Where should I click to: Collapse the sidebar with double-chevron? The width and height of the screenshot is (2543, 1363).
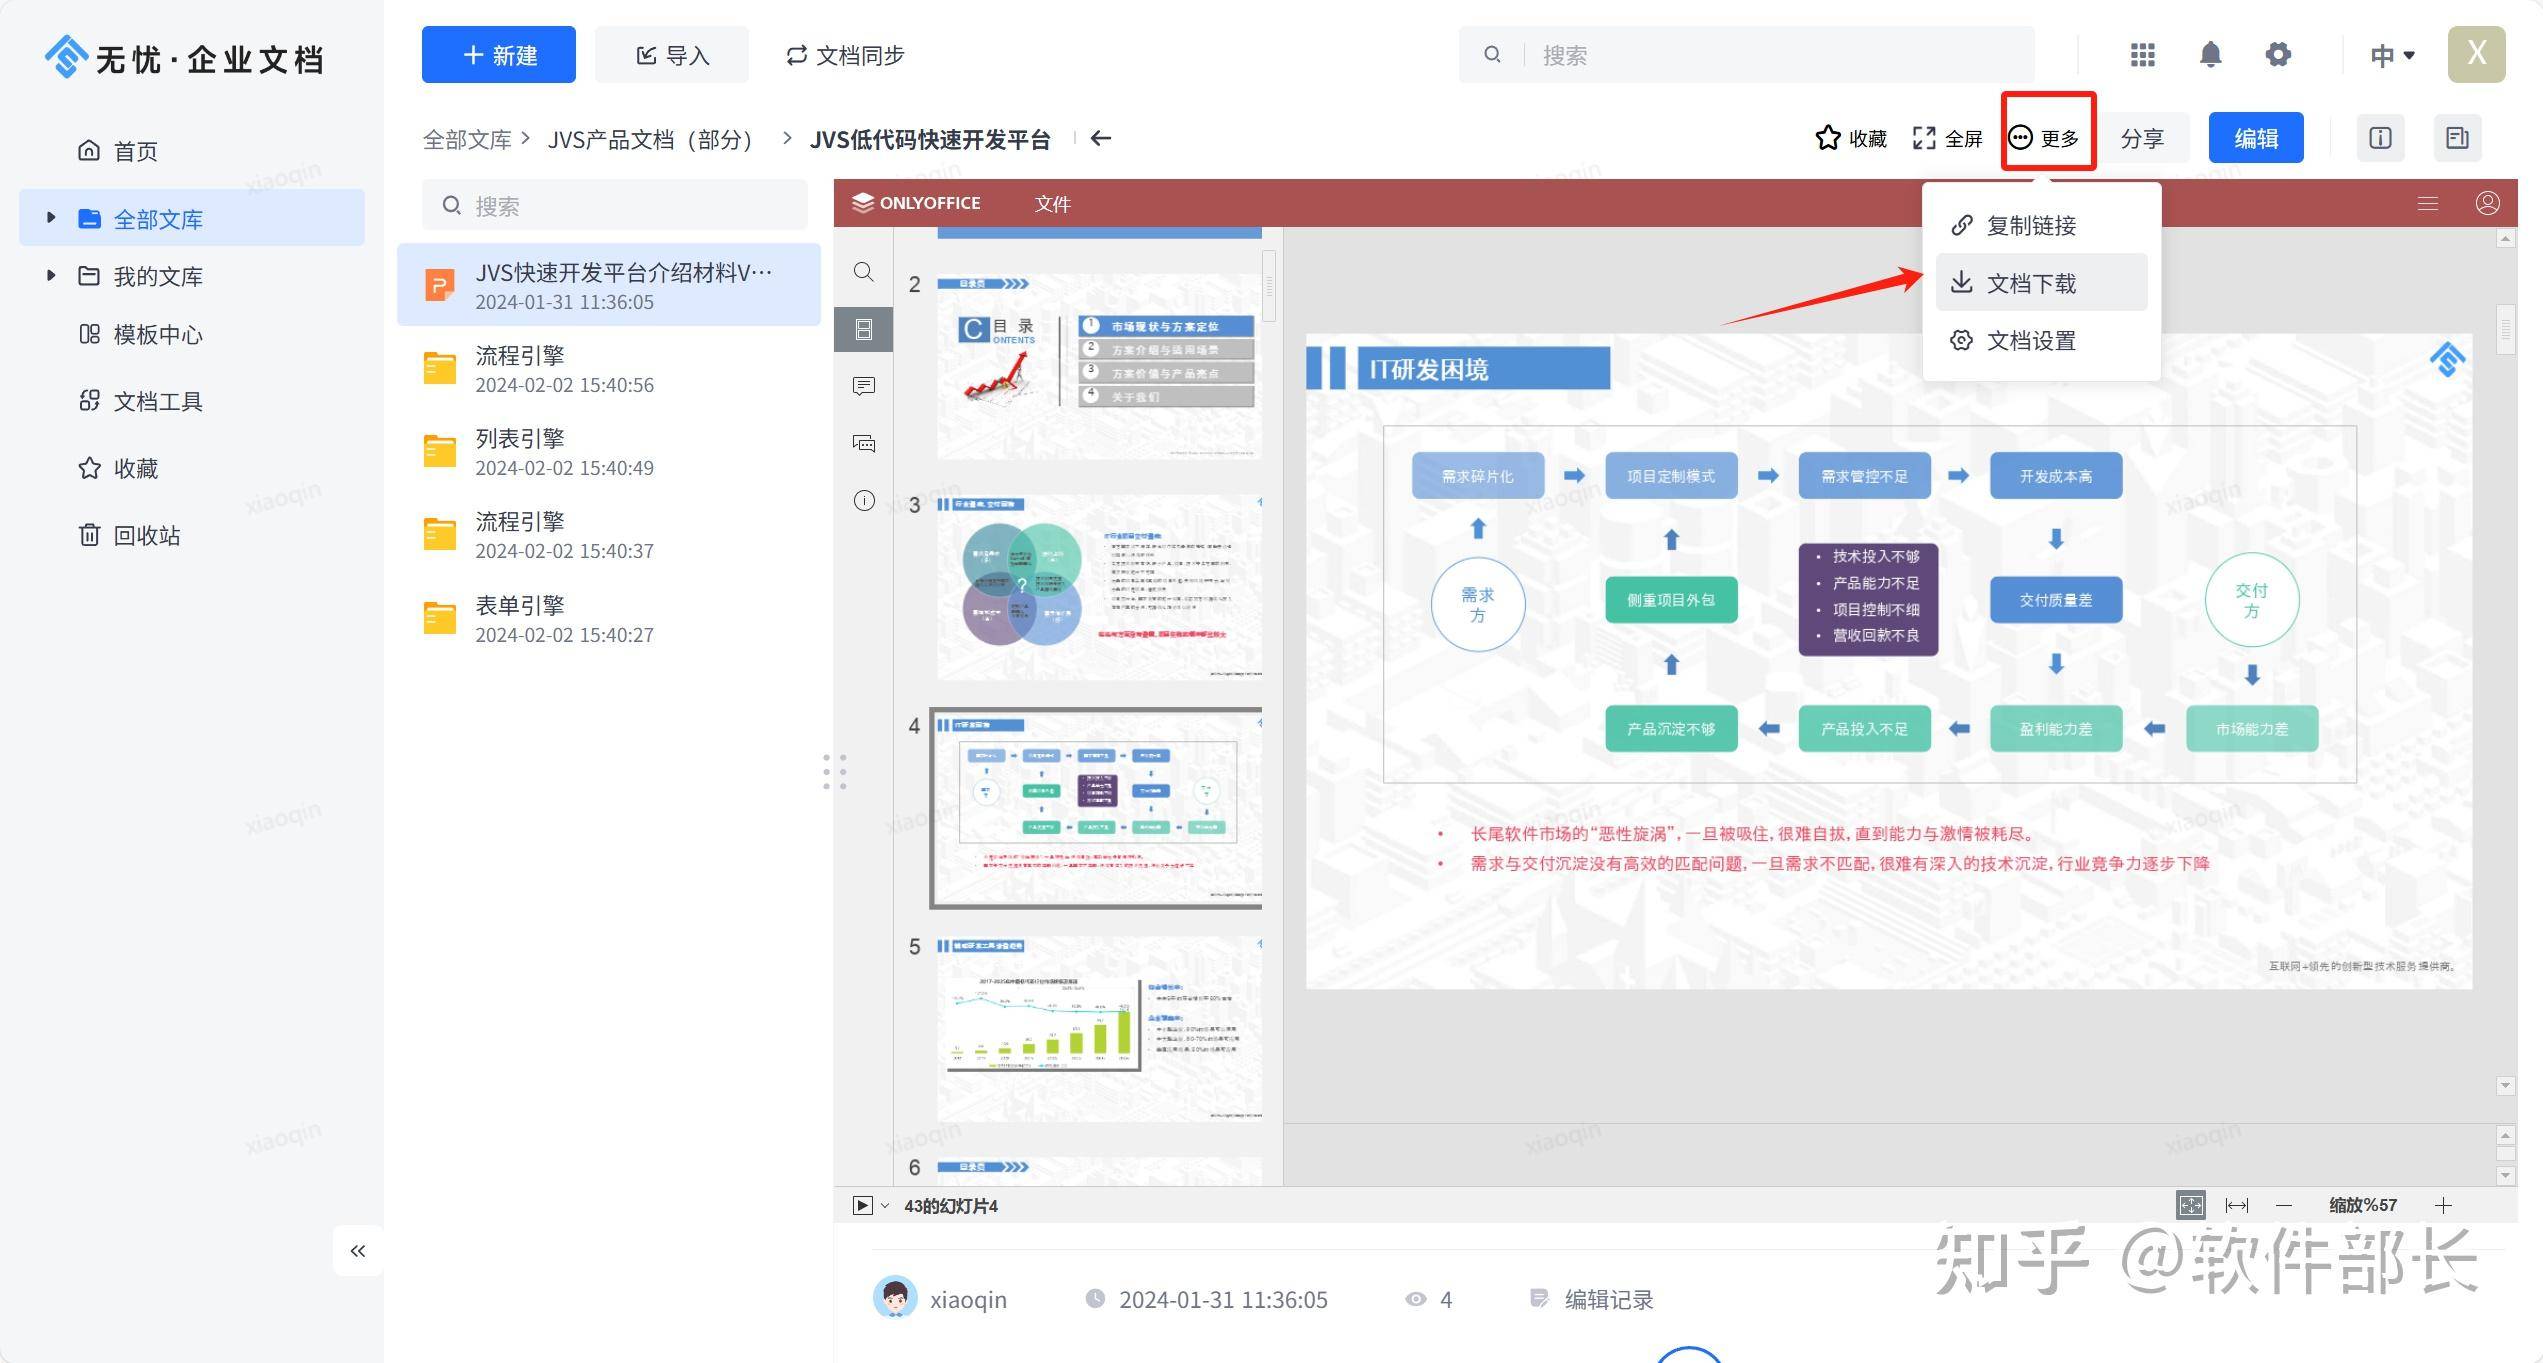tap(358, 1250)
